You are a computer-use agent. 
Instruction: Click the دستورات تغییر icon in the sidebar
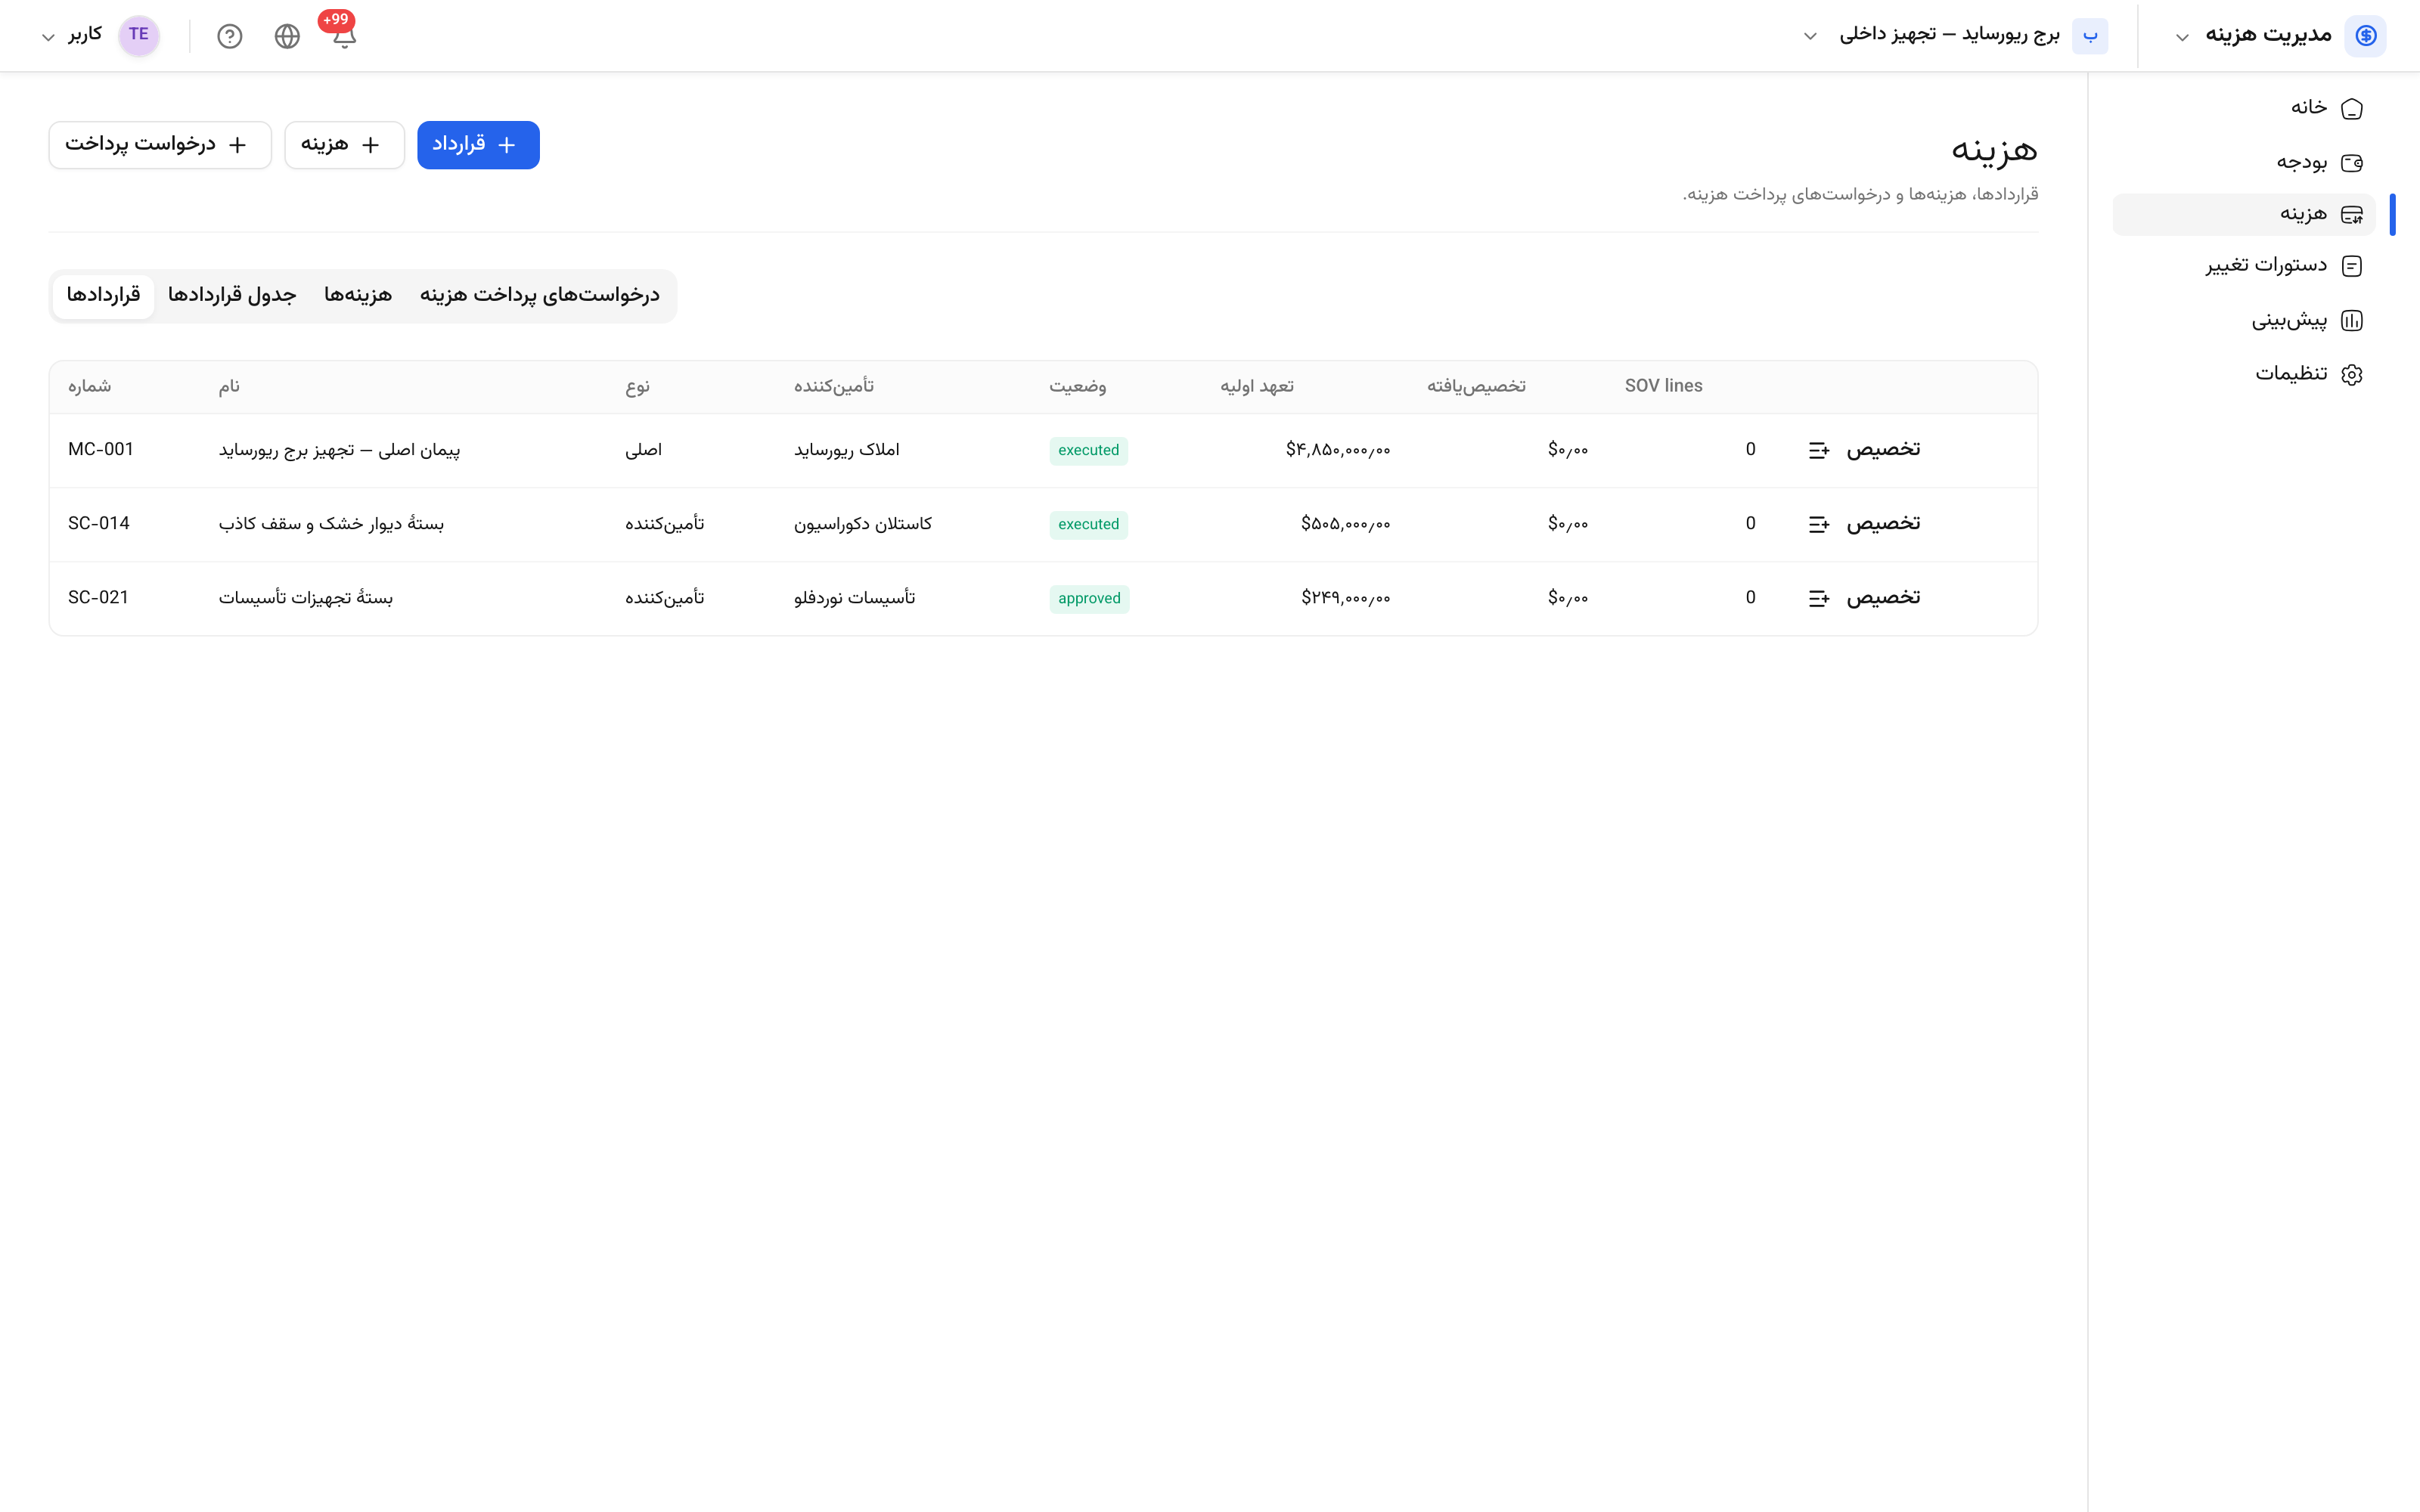pyautogui.click(x=2352, y=266)
